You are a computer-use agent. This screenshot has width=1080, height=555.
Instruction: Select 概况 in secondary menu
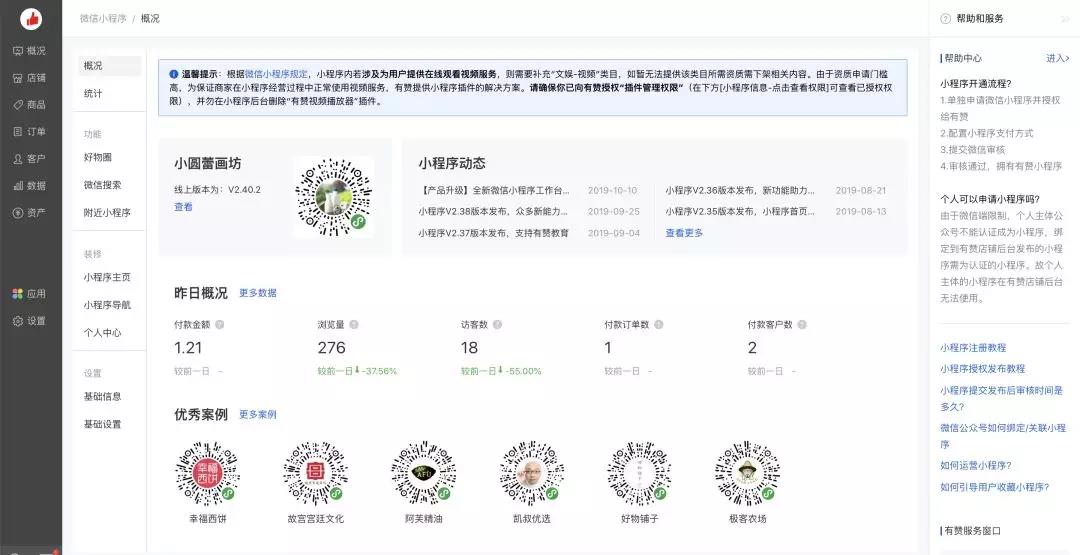click(x=110, y=65)
